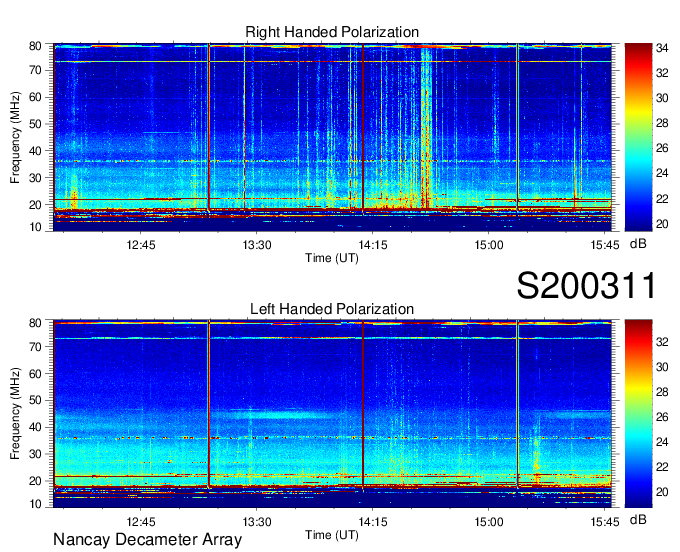Viewport: 680px width, 552px height.
Task: Select the 15:00 time tick of the Left Handed plot
Action: pos(489,522)
